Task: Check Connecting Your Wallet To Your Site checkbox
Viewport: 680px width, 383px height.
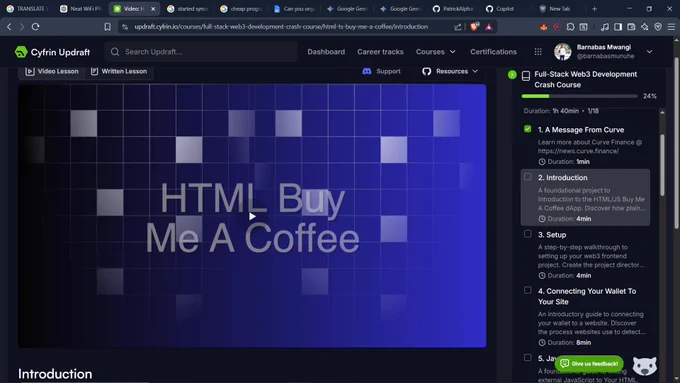Action: (x=527, y=290)
